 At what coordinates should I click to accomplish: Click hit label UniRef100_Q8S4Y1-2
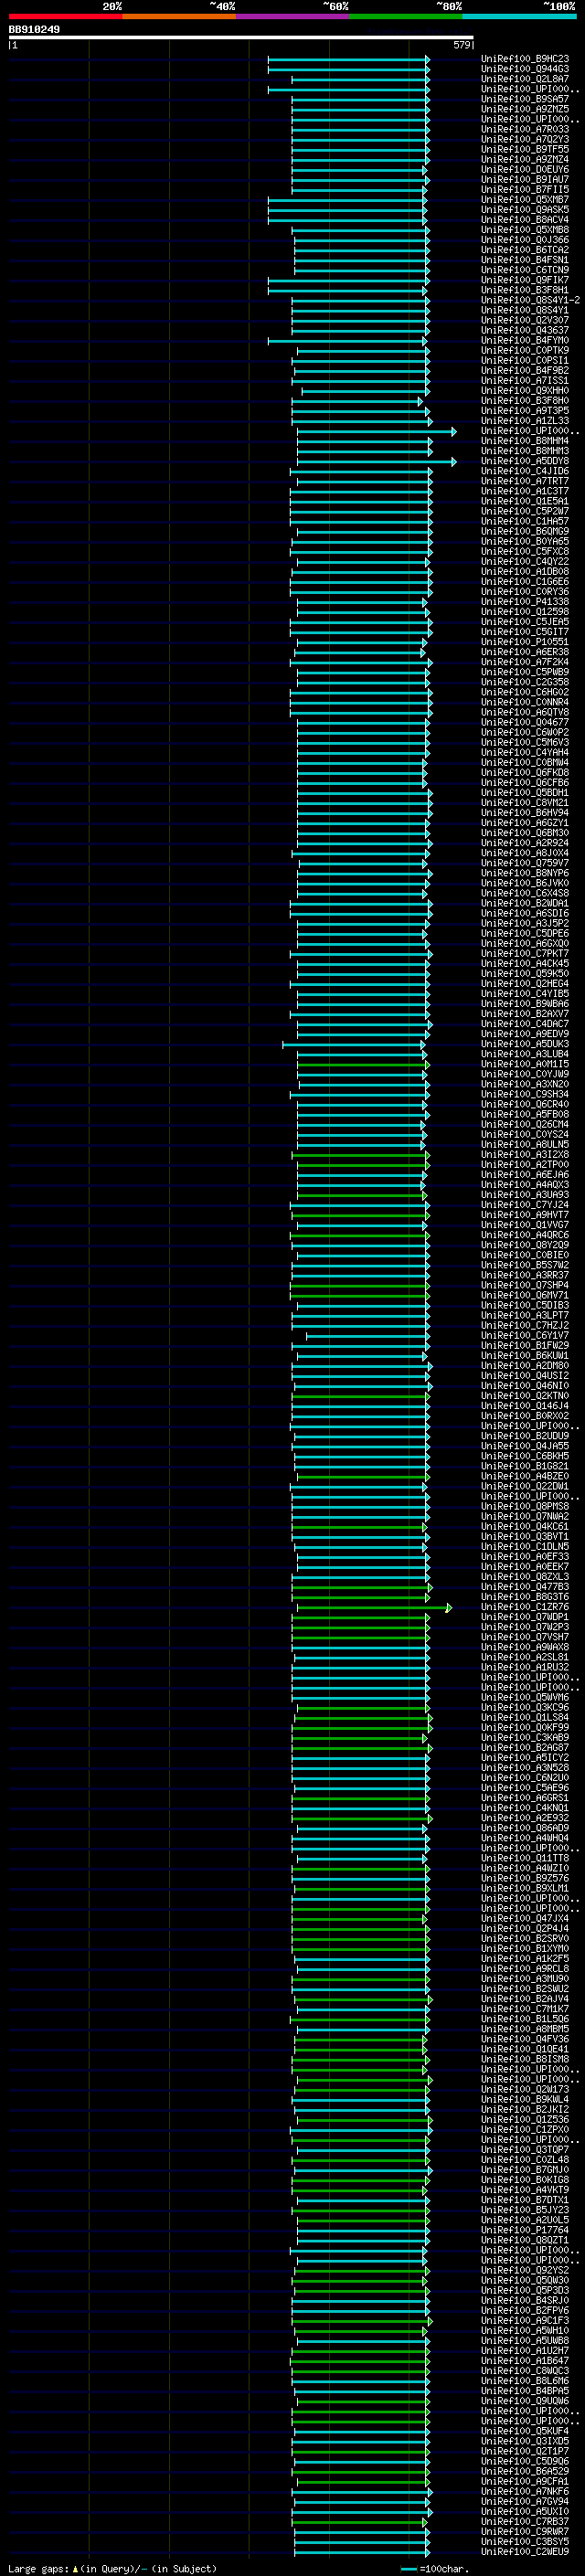530,300
